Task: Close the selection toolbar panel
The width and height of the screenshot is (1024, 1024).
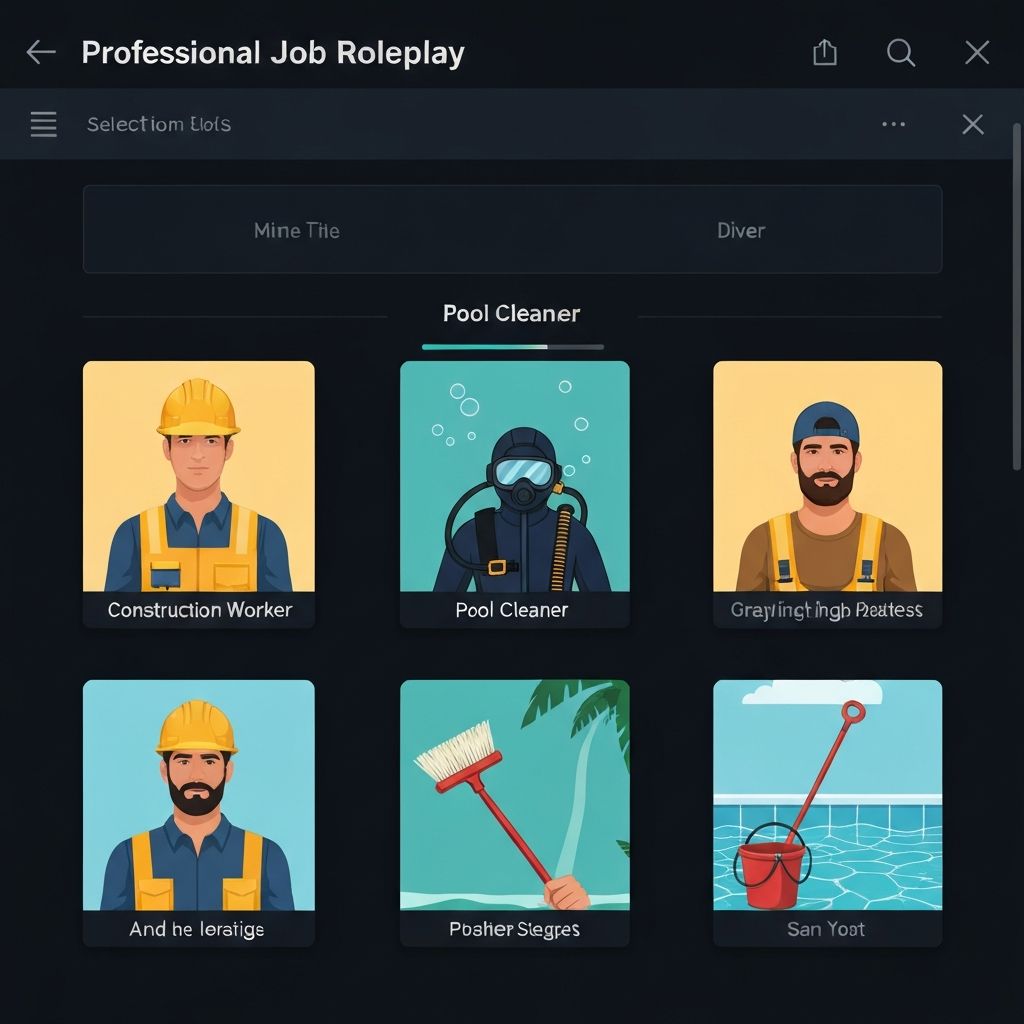Action: click(972, 124)
